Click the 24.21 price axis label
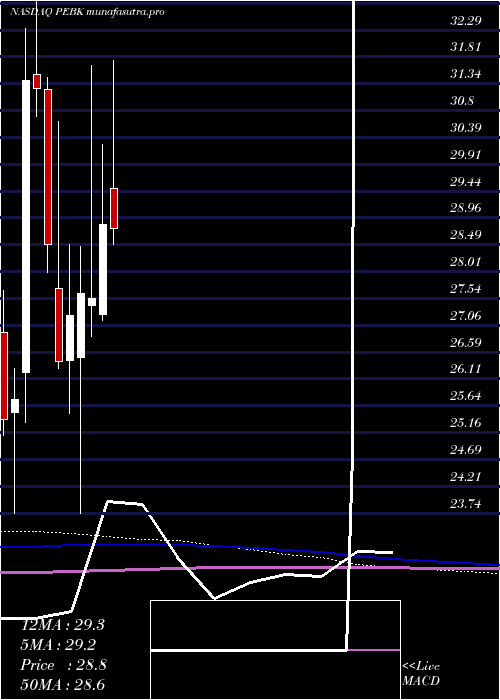 click(466, 477)
